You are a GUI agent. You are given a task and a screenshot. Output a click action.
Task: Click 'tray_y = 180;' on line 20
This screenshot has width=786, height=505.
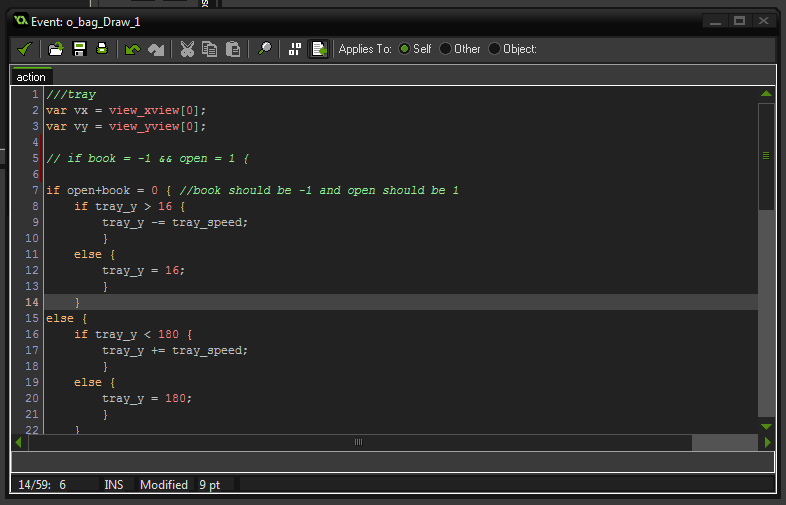point(147,398)
